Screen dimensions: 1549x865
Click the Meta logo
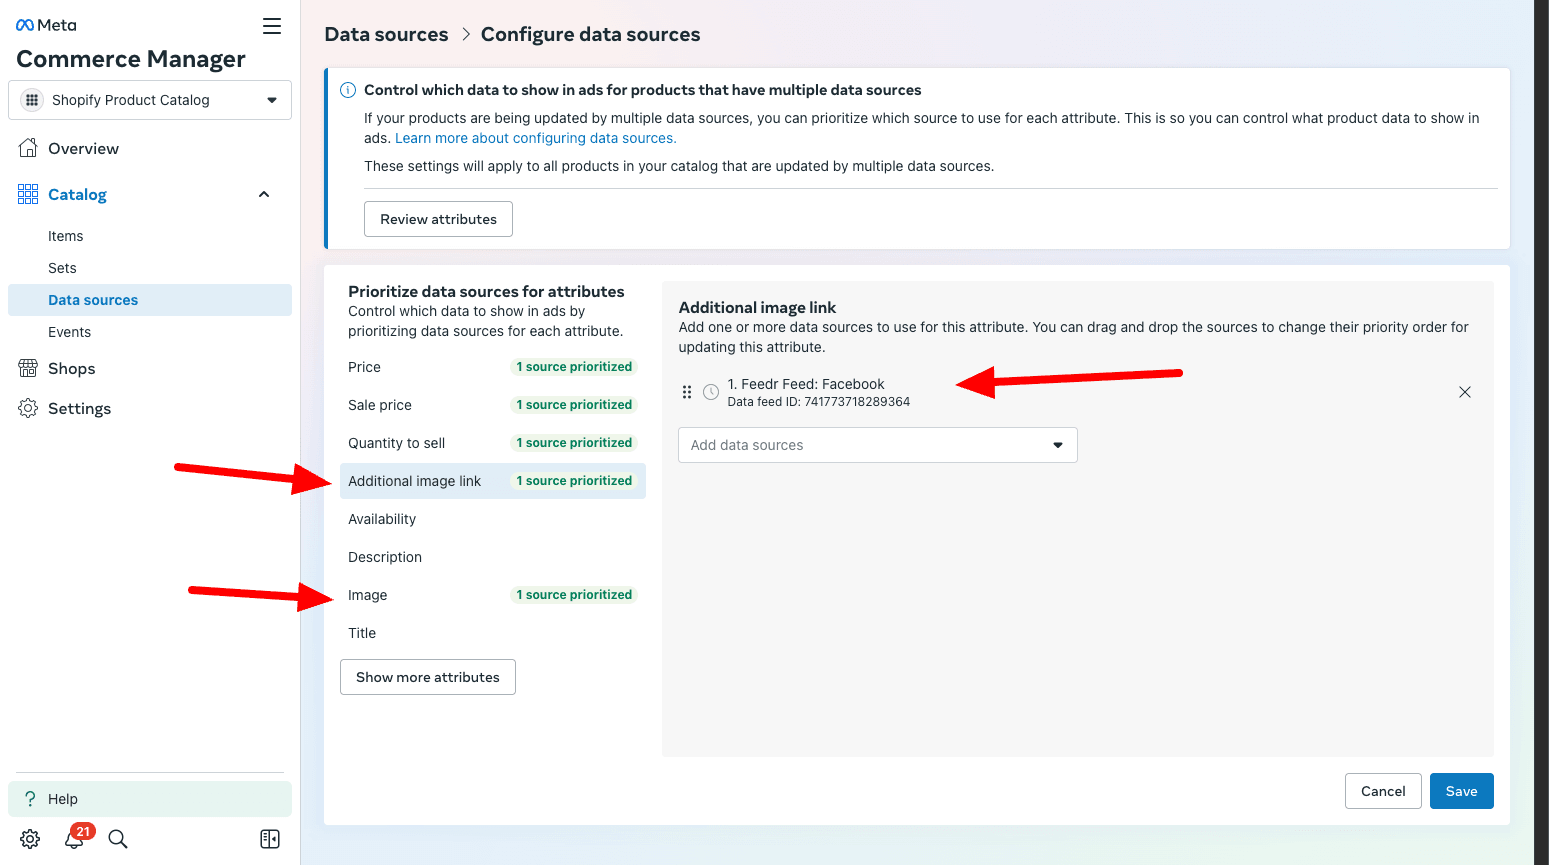[45, 23]
